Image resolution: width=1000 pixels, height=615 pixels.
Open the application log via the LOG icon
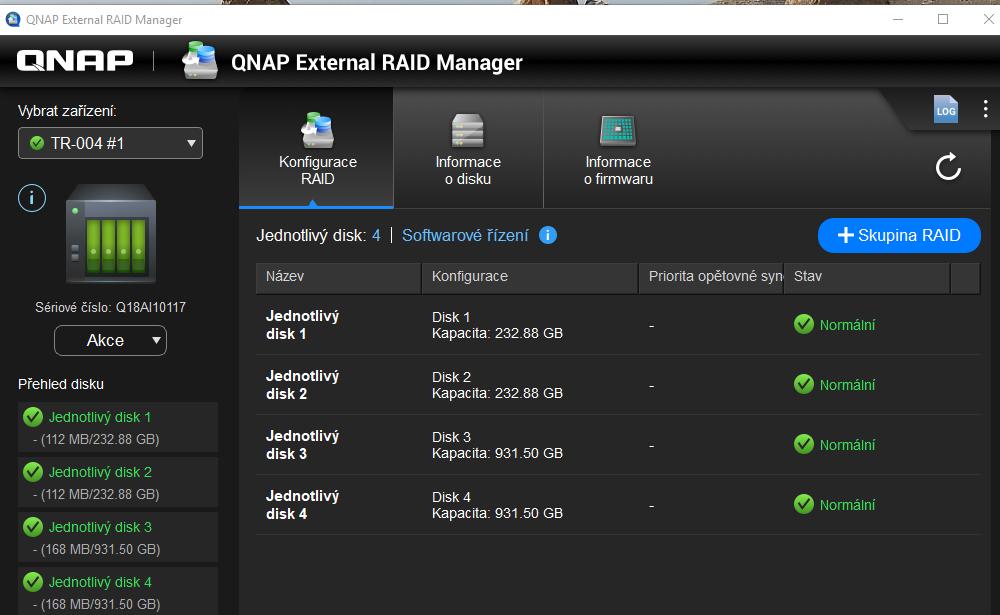(x=946, y=110)
